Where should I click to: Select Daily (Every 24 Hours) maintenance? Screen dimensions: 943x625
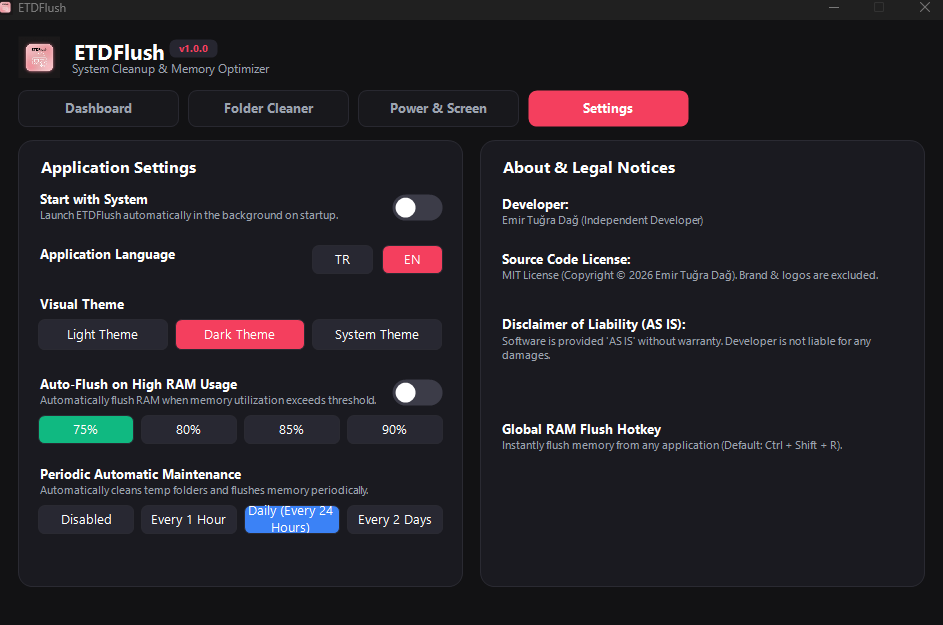pyautogui.click(x=292, y=519)
